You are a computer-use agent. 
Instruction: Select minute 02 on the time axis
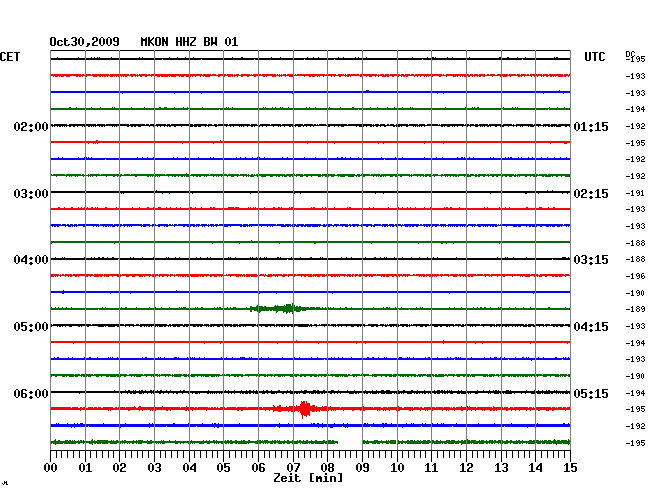click(119, 467)
